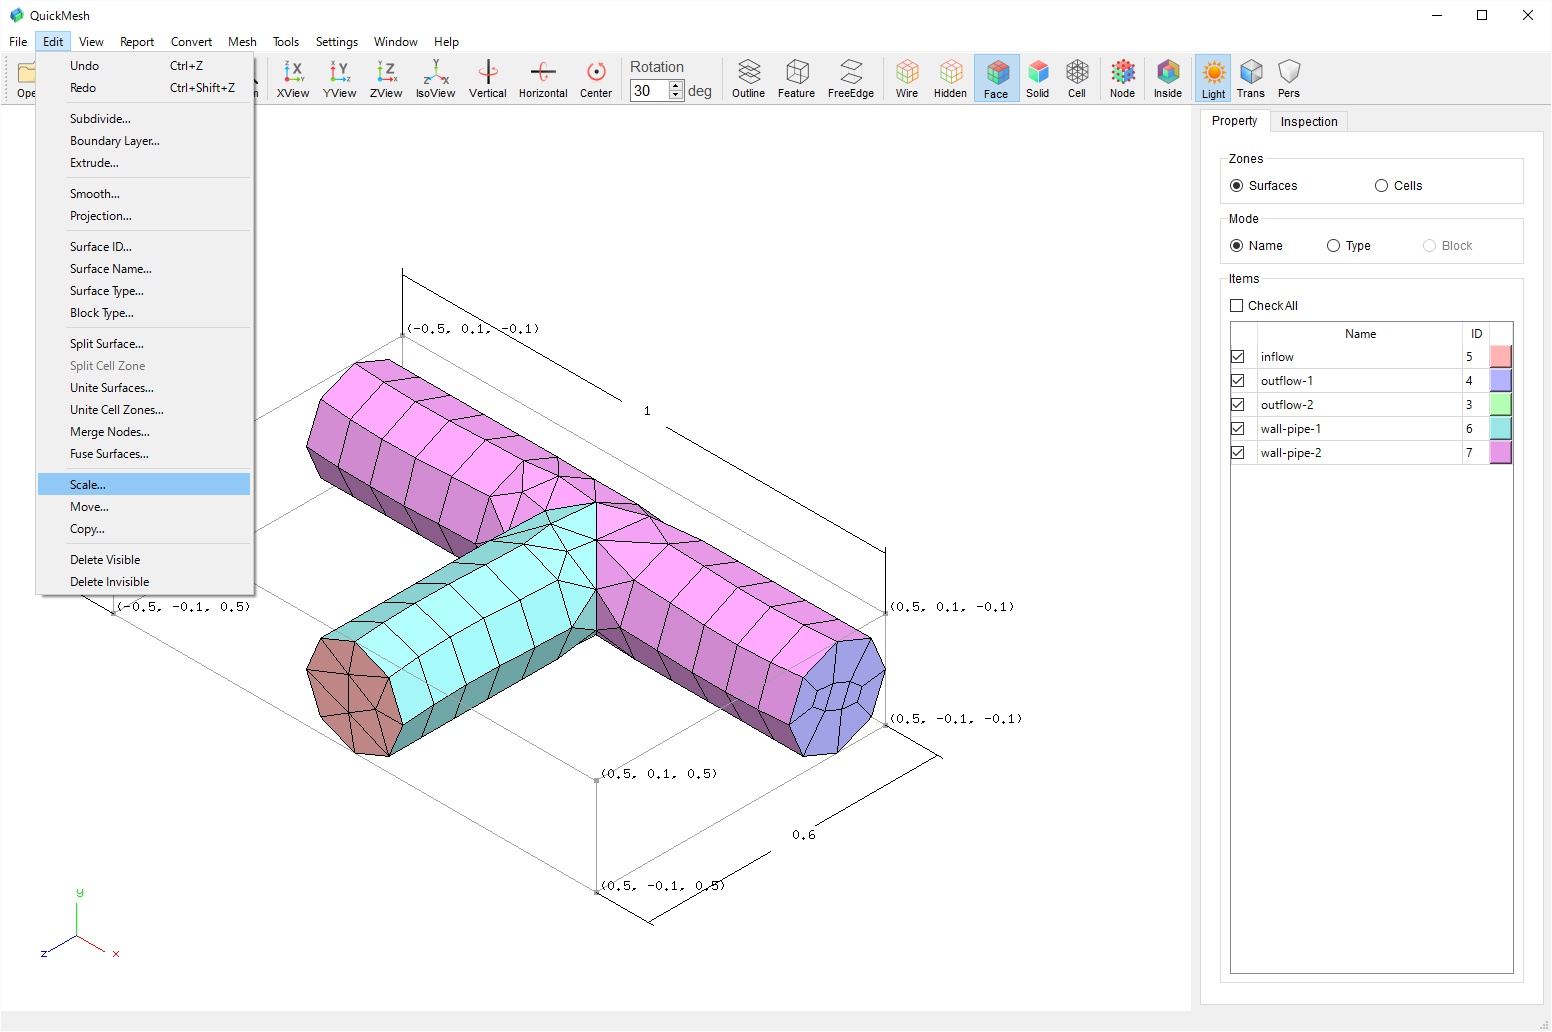Toggle Pers perspective view
1552x1032 pixels.
coord(1289,79)
